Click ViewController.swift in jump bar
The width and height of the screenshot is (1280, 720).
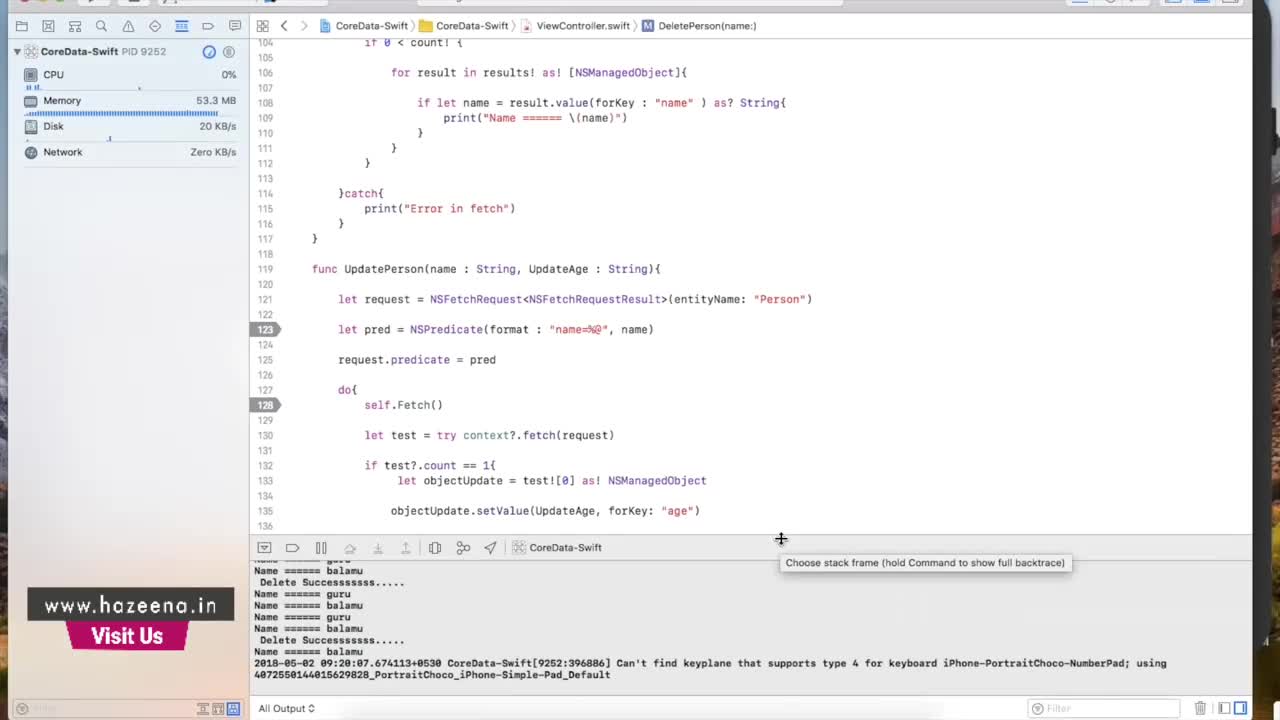coord(575,26)
